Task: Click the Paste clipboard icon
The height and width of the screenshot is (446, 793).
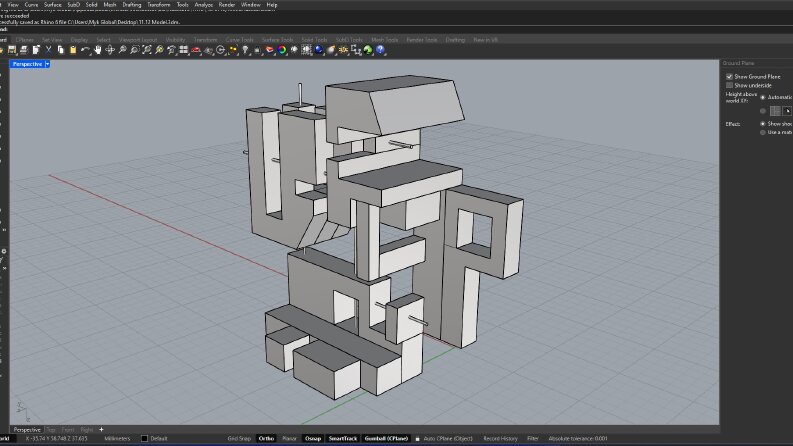Action: 73,50
